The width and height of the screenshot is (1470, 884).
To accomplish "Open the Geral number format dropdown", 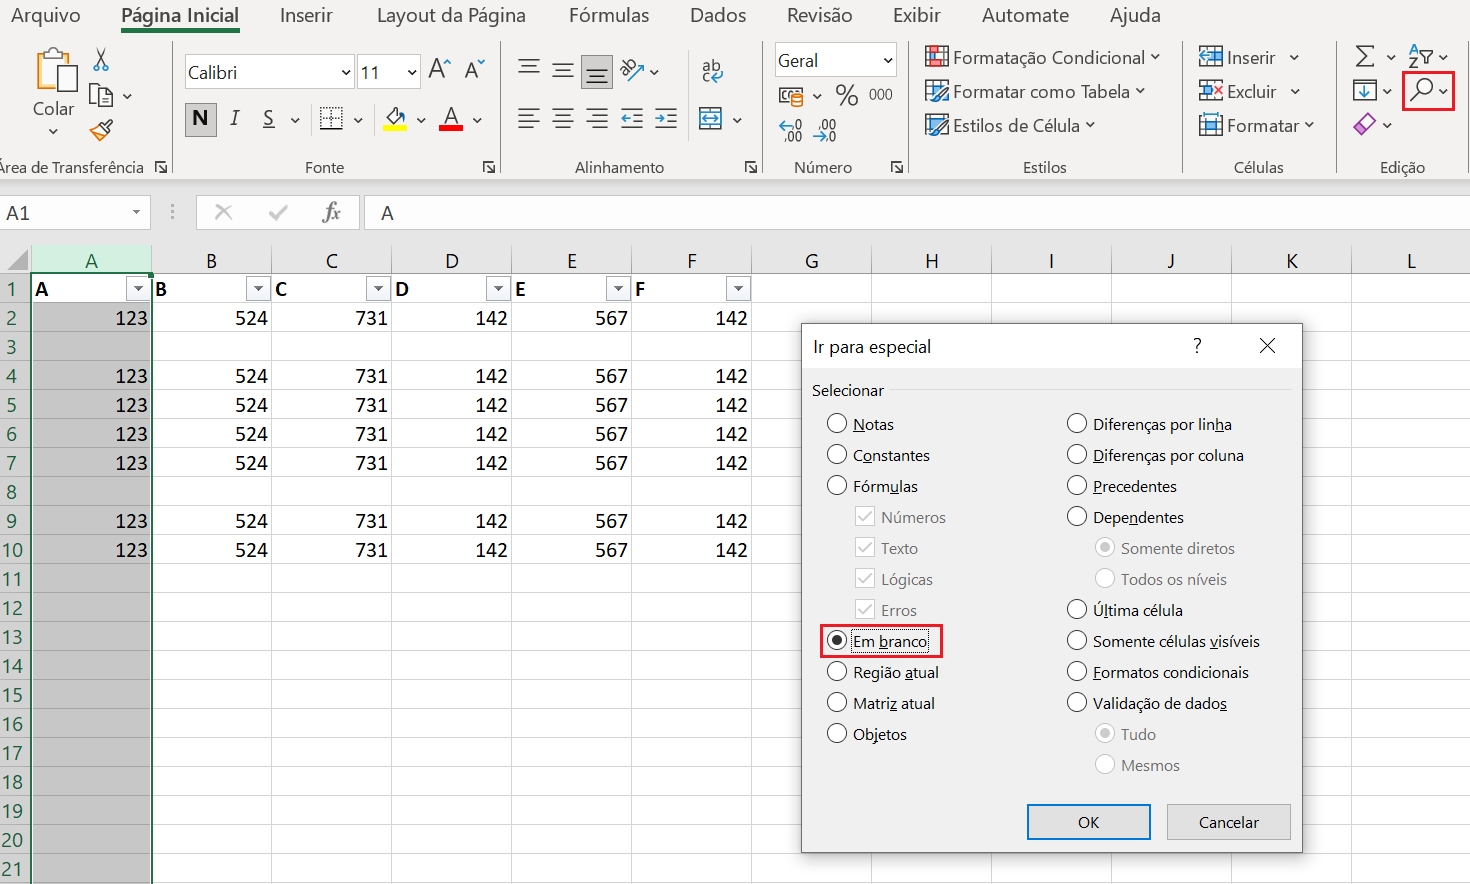I will pyautogui.click(x=887, y=61).
